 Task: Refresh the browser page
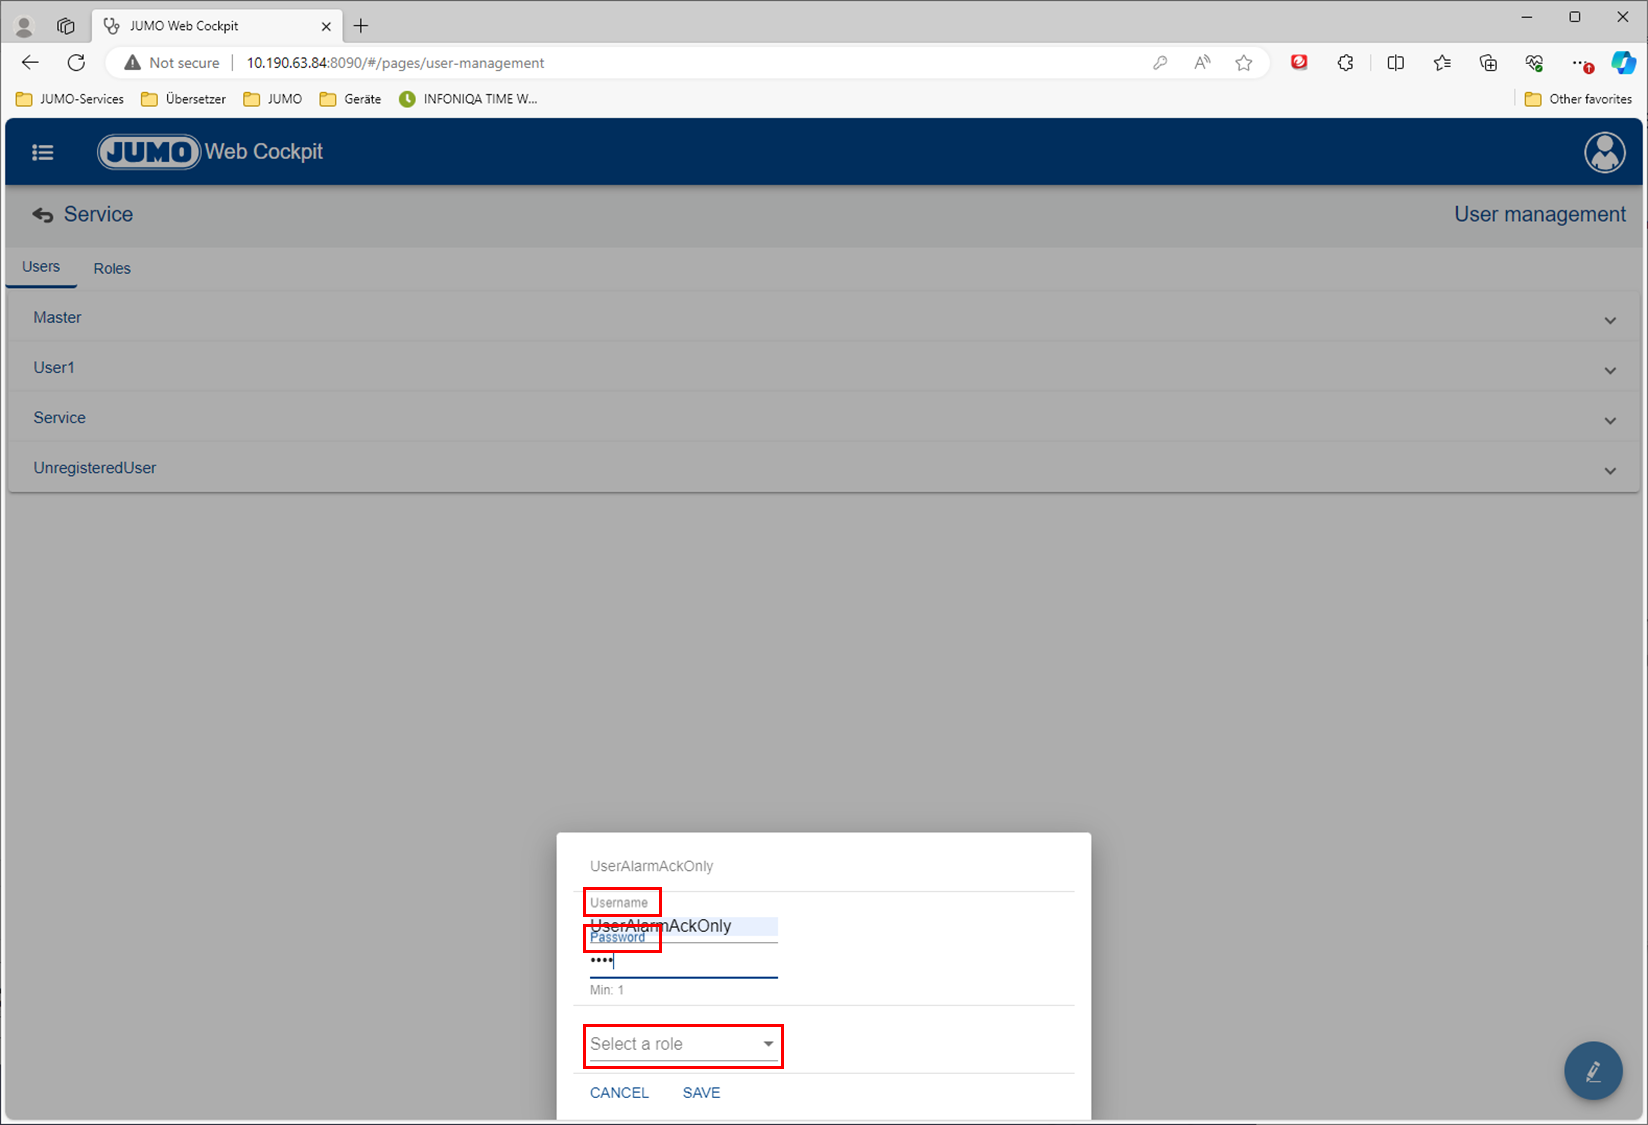[x=76, y=63]
